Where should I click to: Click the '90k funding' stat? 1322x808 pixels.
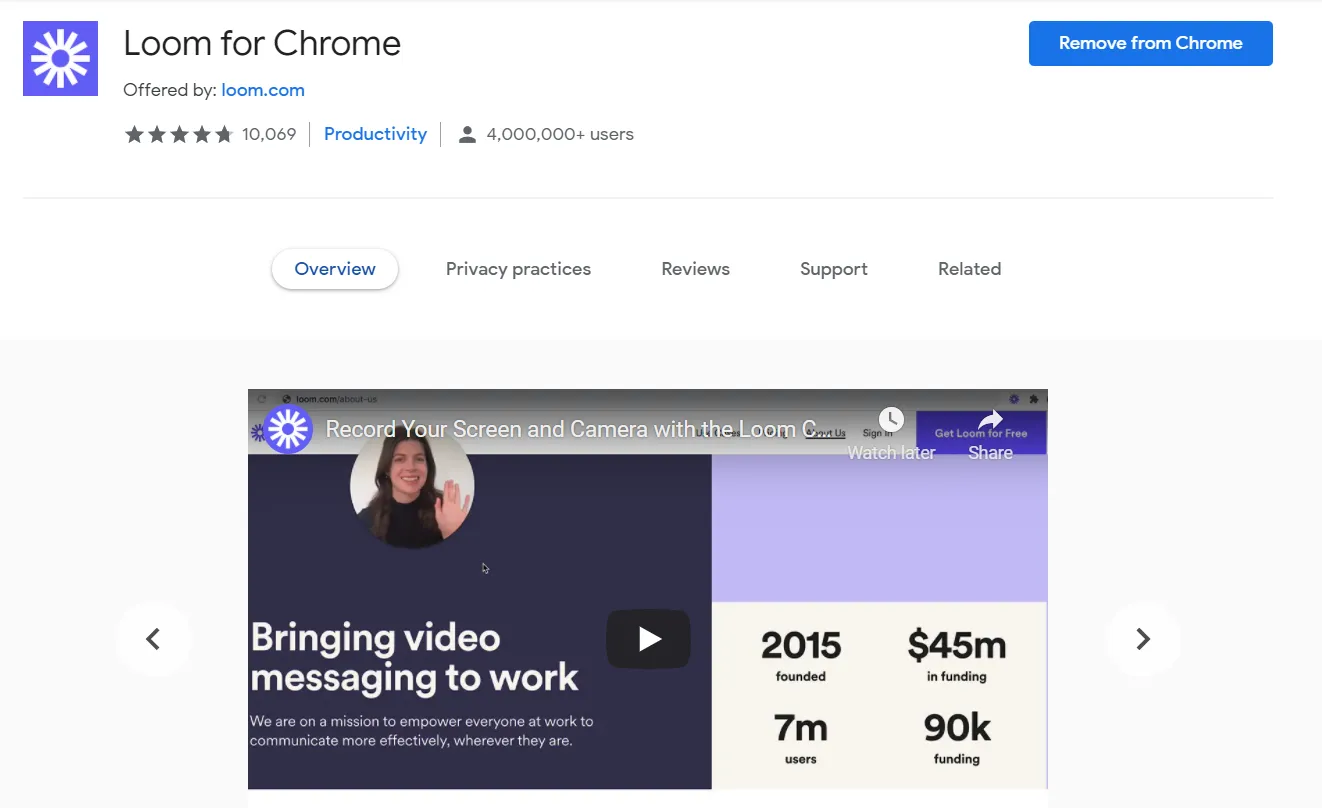[x=957, y=738]
